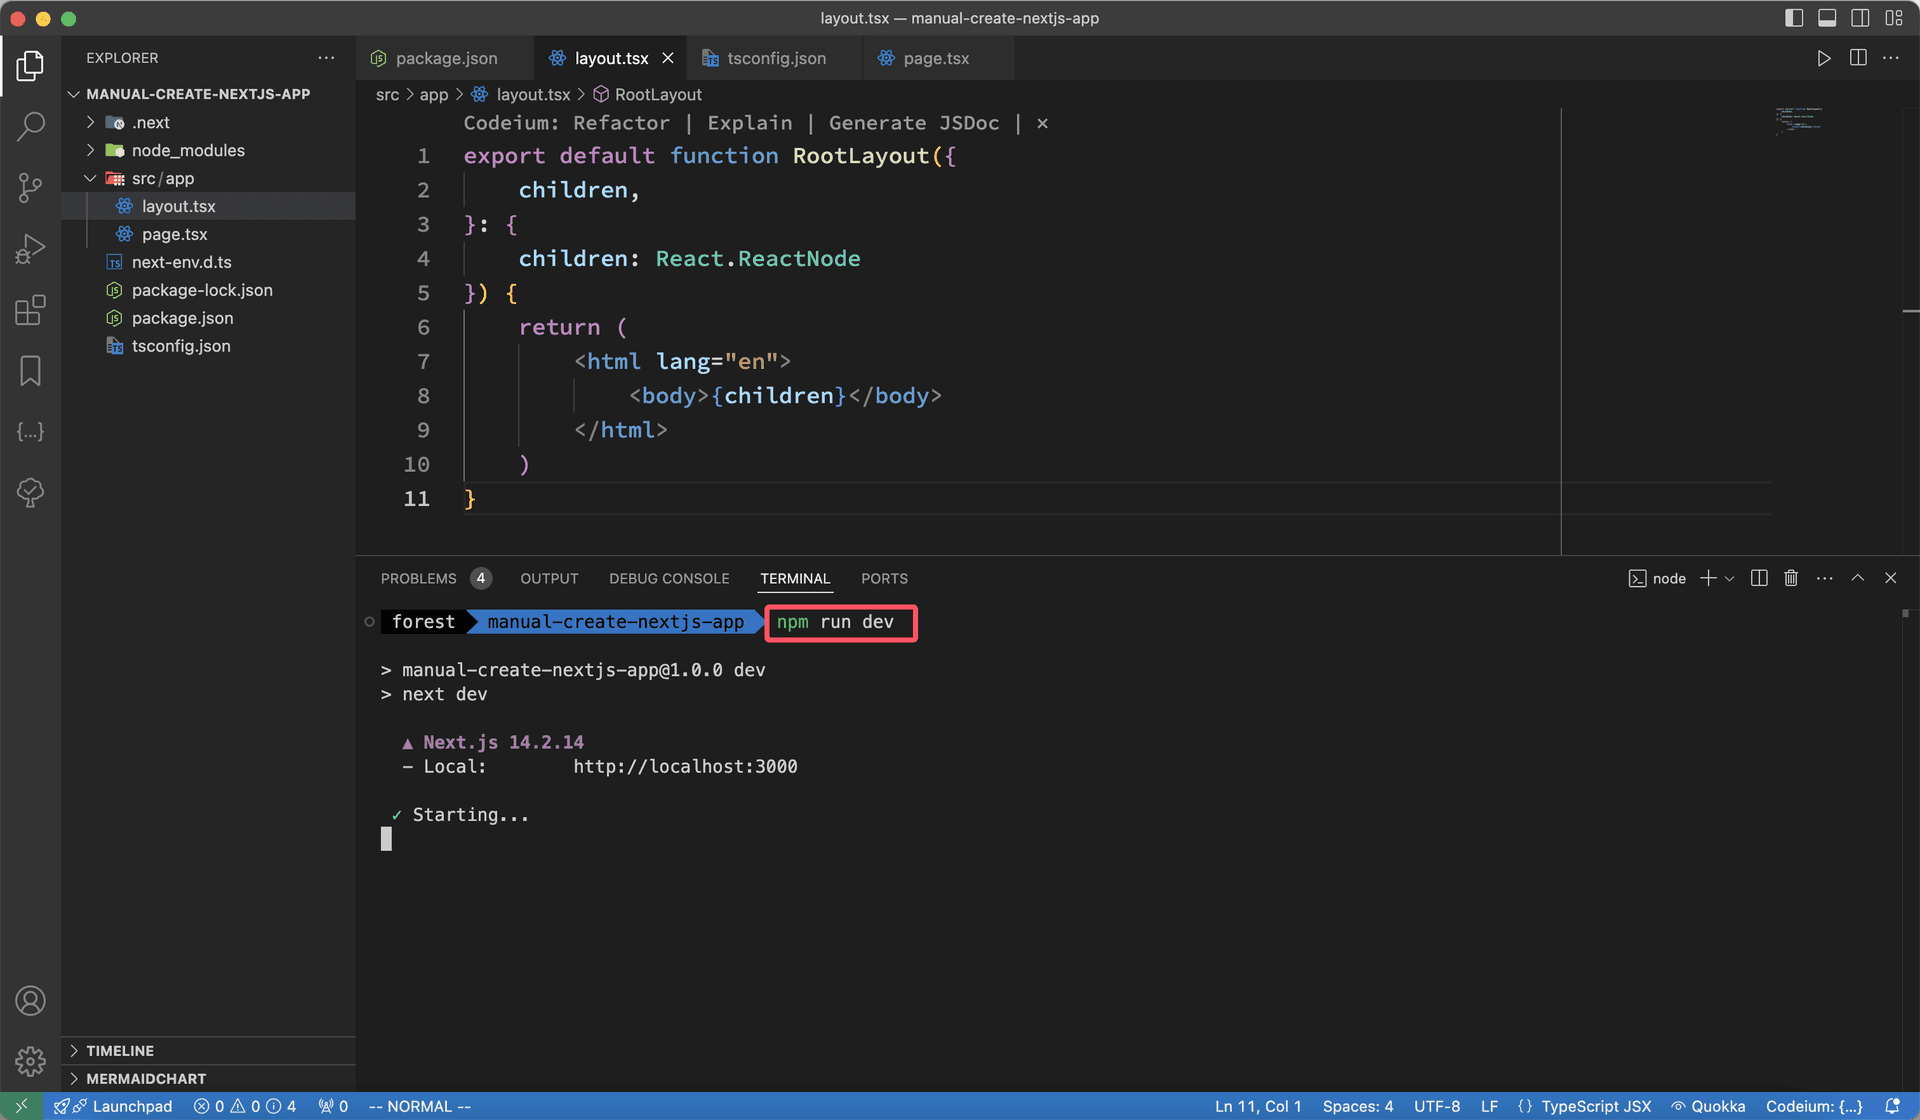
Task: Close the bottom panel
Action: coord(1890,578)
